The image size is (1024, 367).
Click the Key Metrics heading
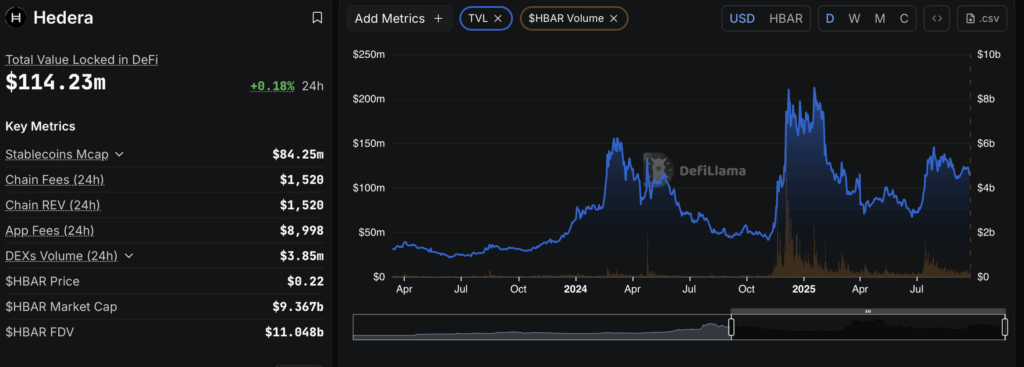coord(40,126)
